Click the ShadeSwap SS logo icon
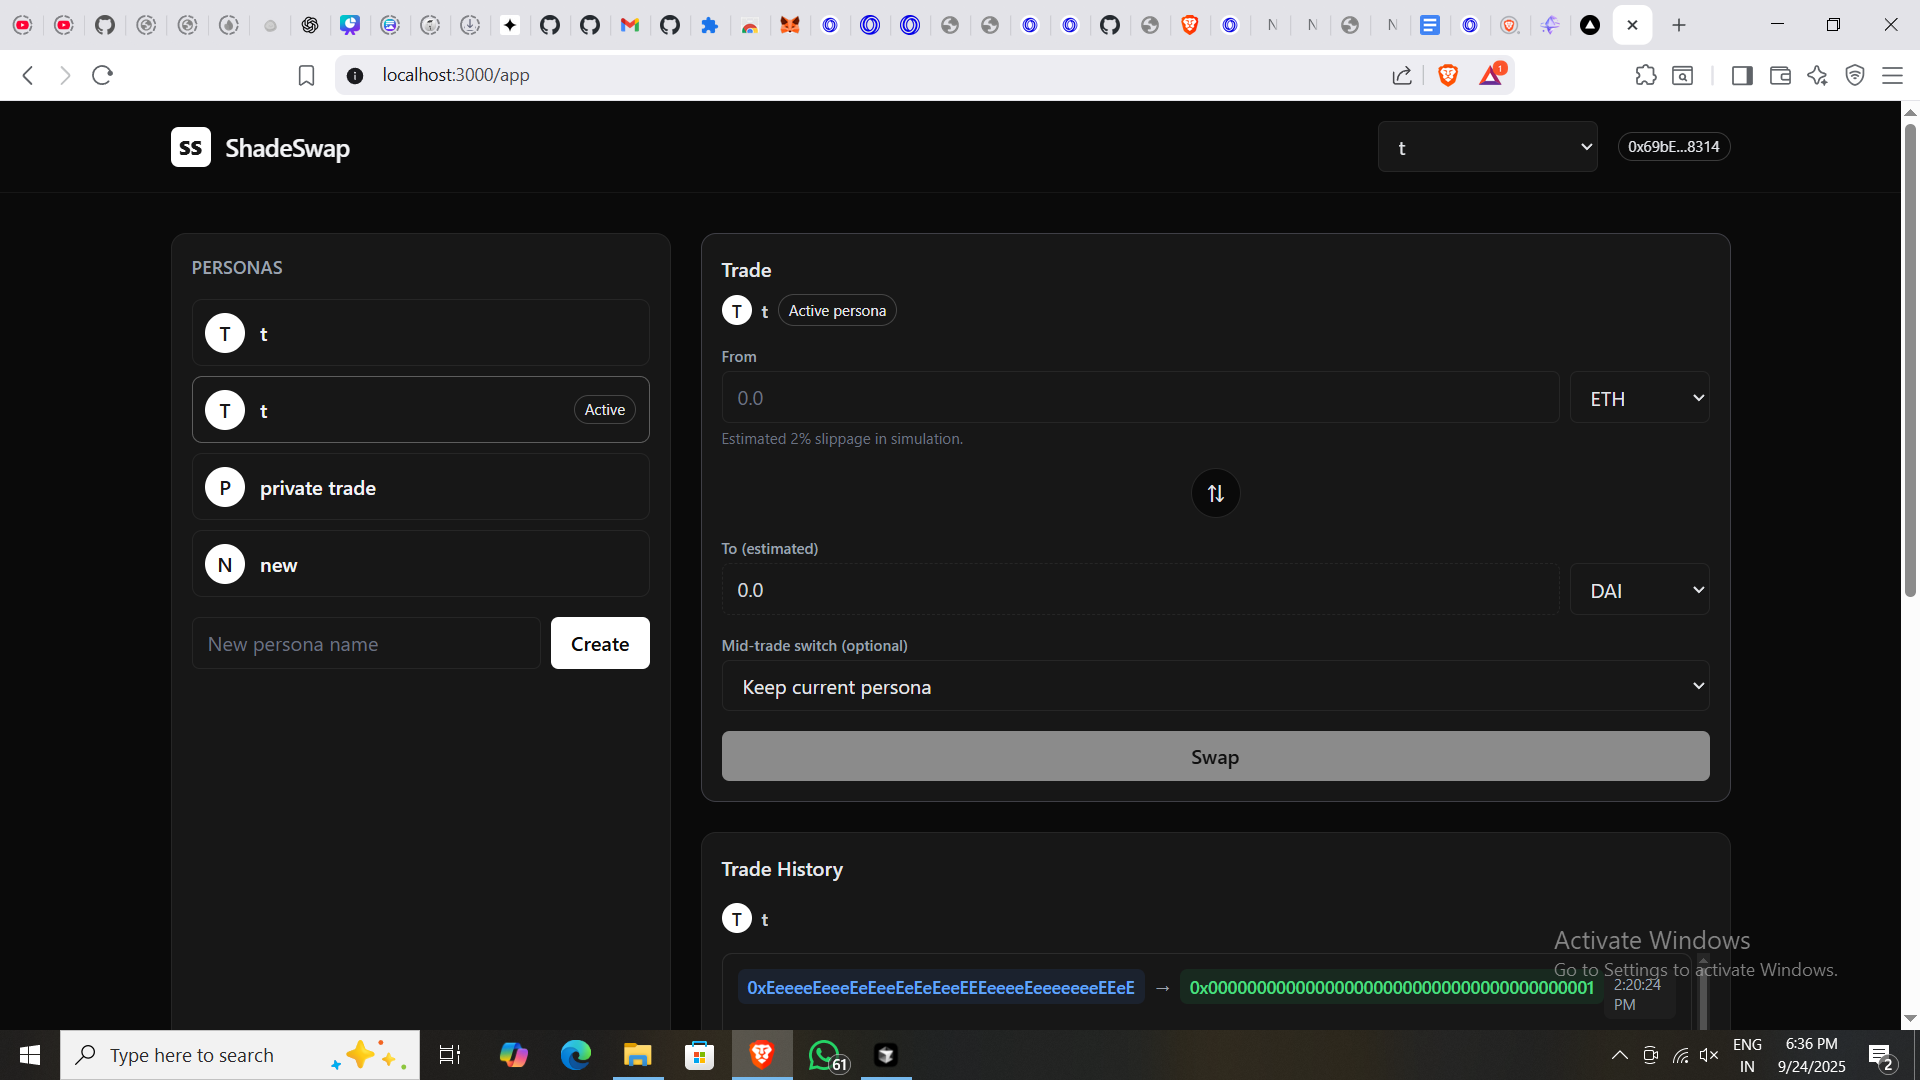 (190, 147)
